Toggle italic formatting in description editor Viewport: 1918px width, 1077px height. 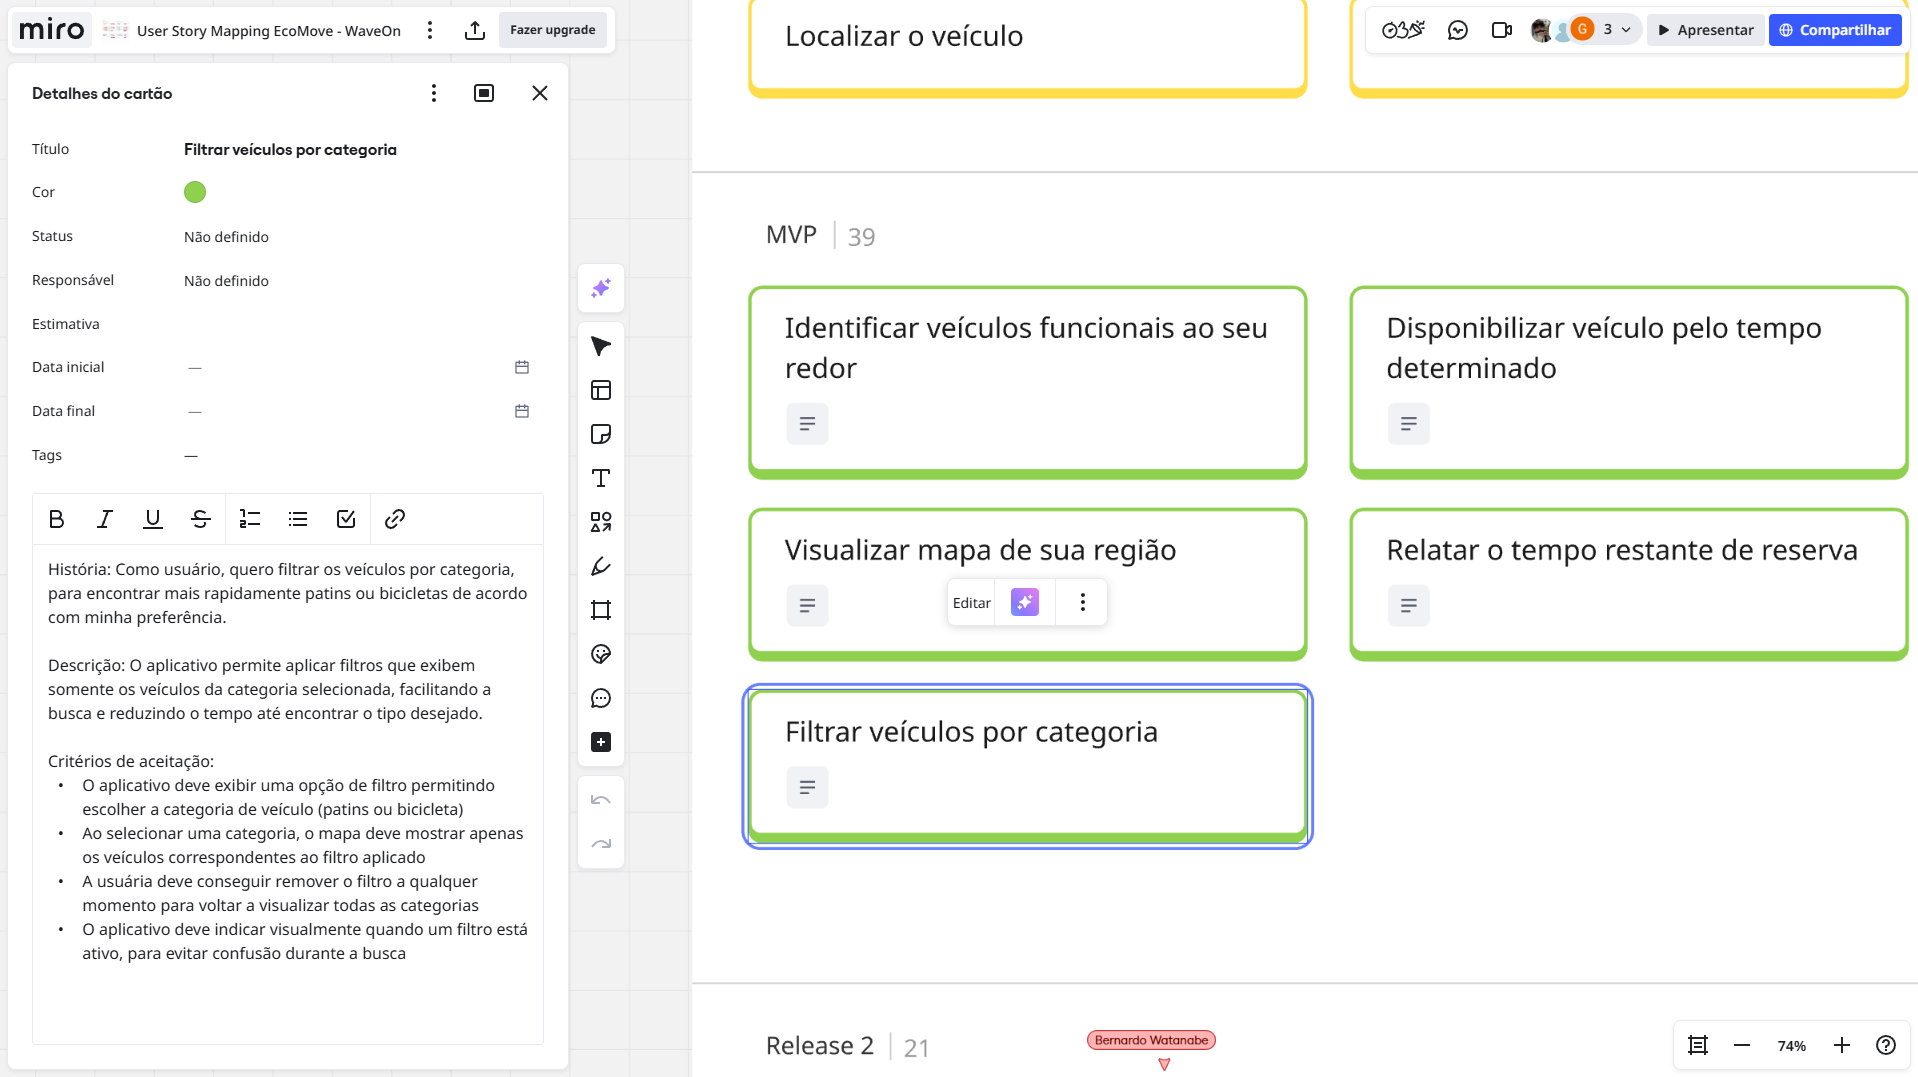pos(104,519)
